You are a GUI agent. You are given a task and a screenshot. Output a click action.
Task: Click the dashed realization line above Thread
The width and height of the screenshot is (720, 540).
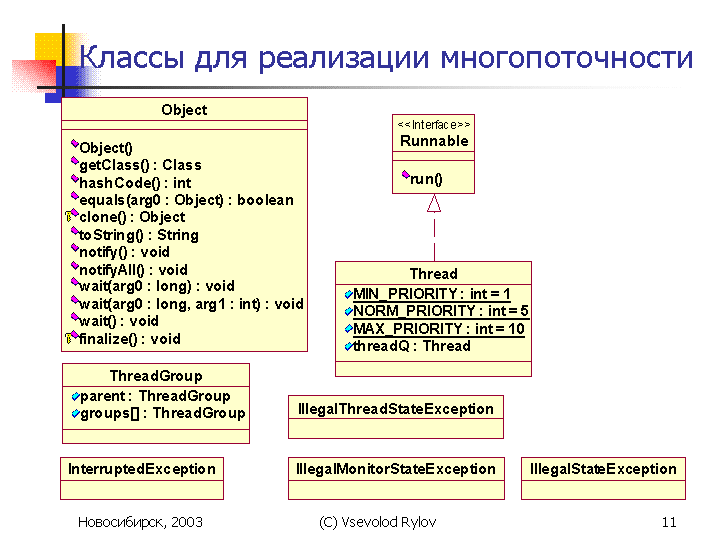(434, 237)
